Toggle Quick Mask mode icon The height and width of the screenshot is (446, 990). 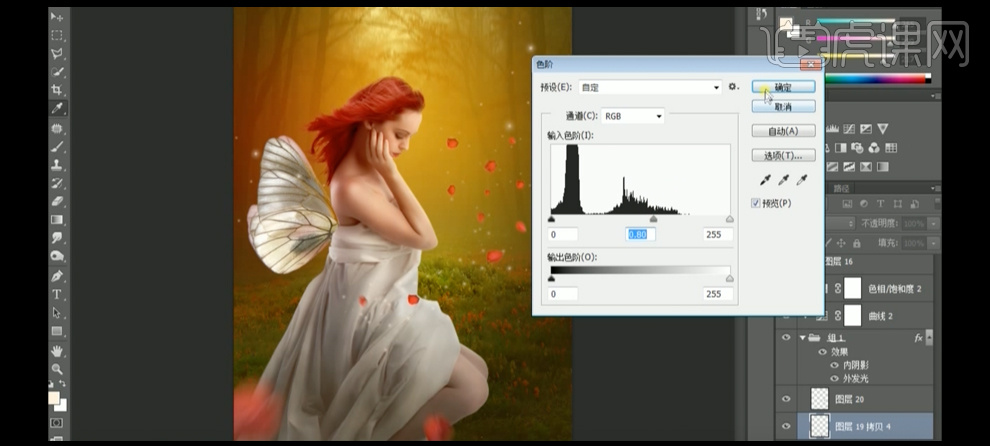(x=57, y=423)
